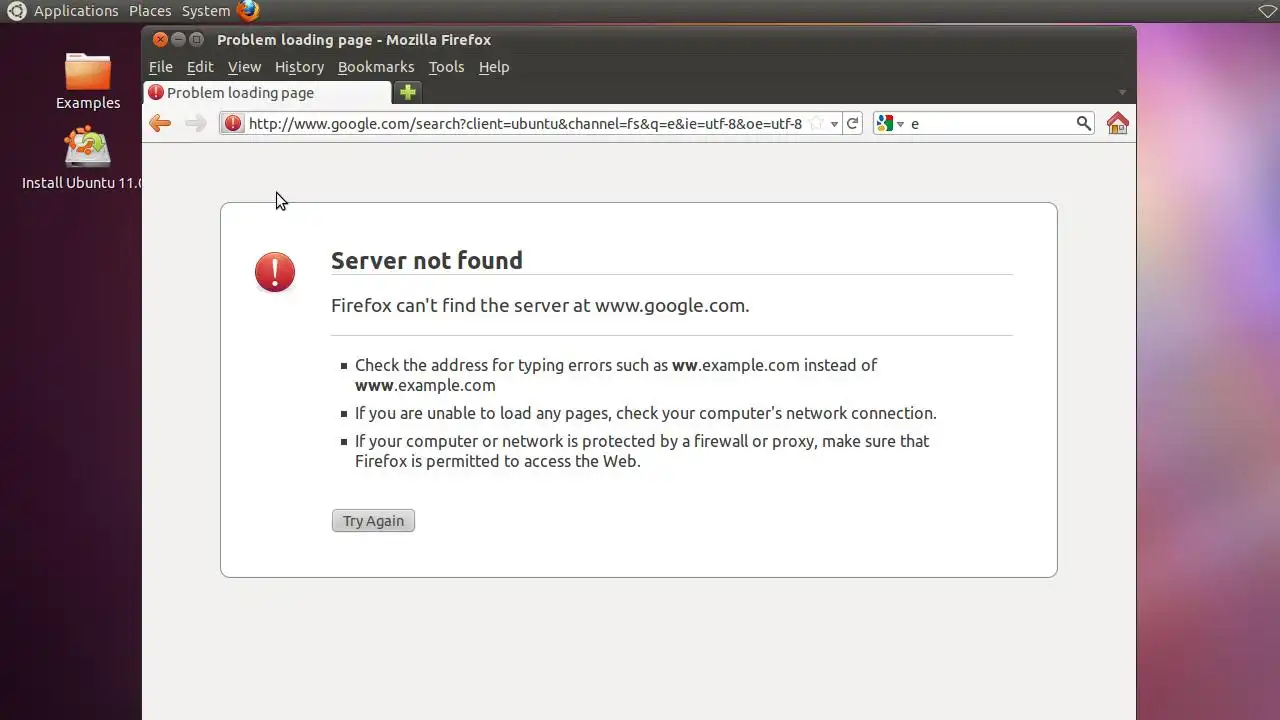Minimize the Firefox window

click(178, 40)
